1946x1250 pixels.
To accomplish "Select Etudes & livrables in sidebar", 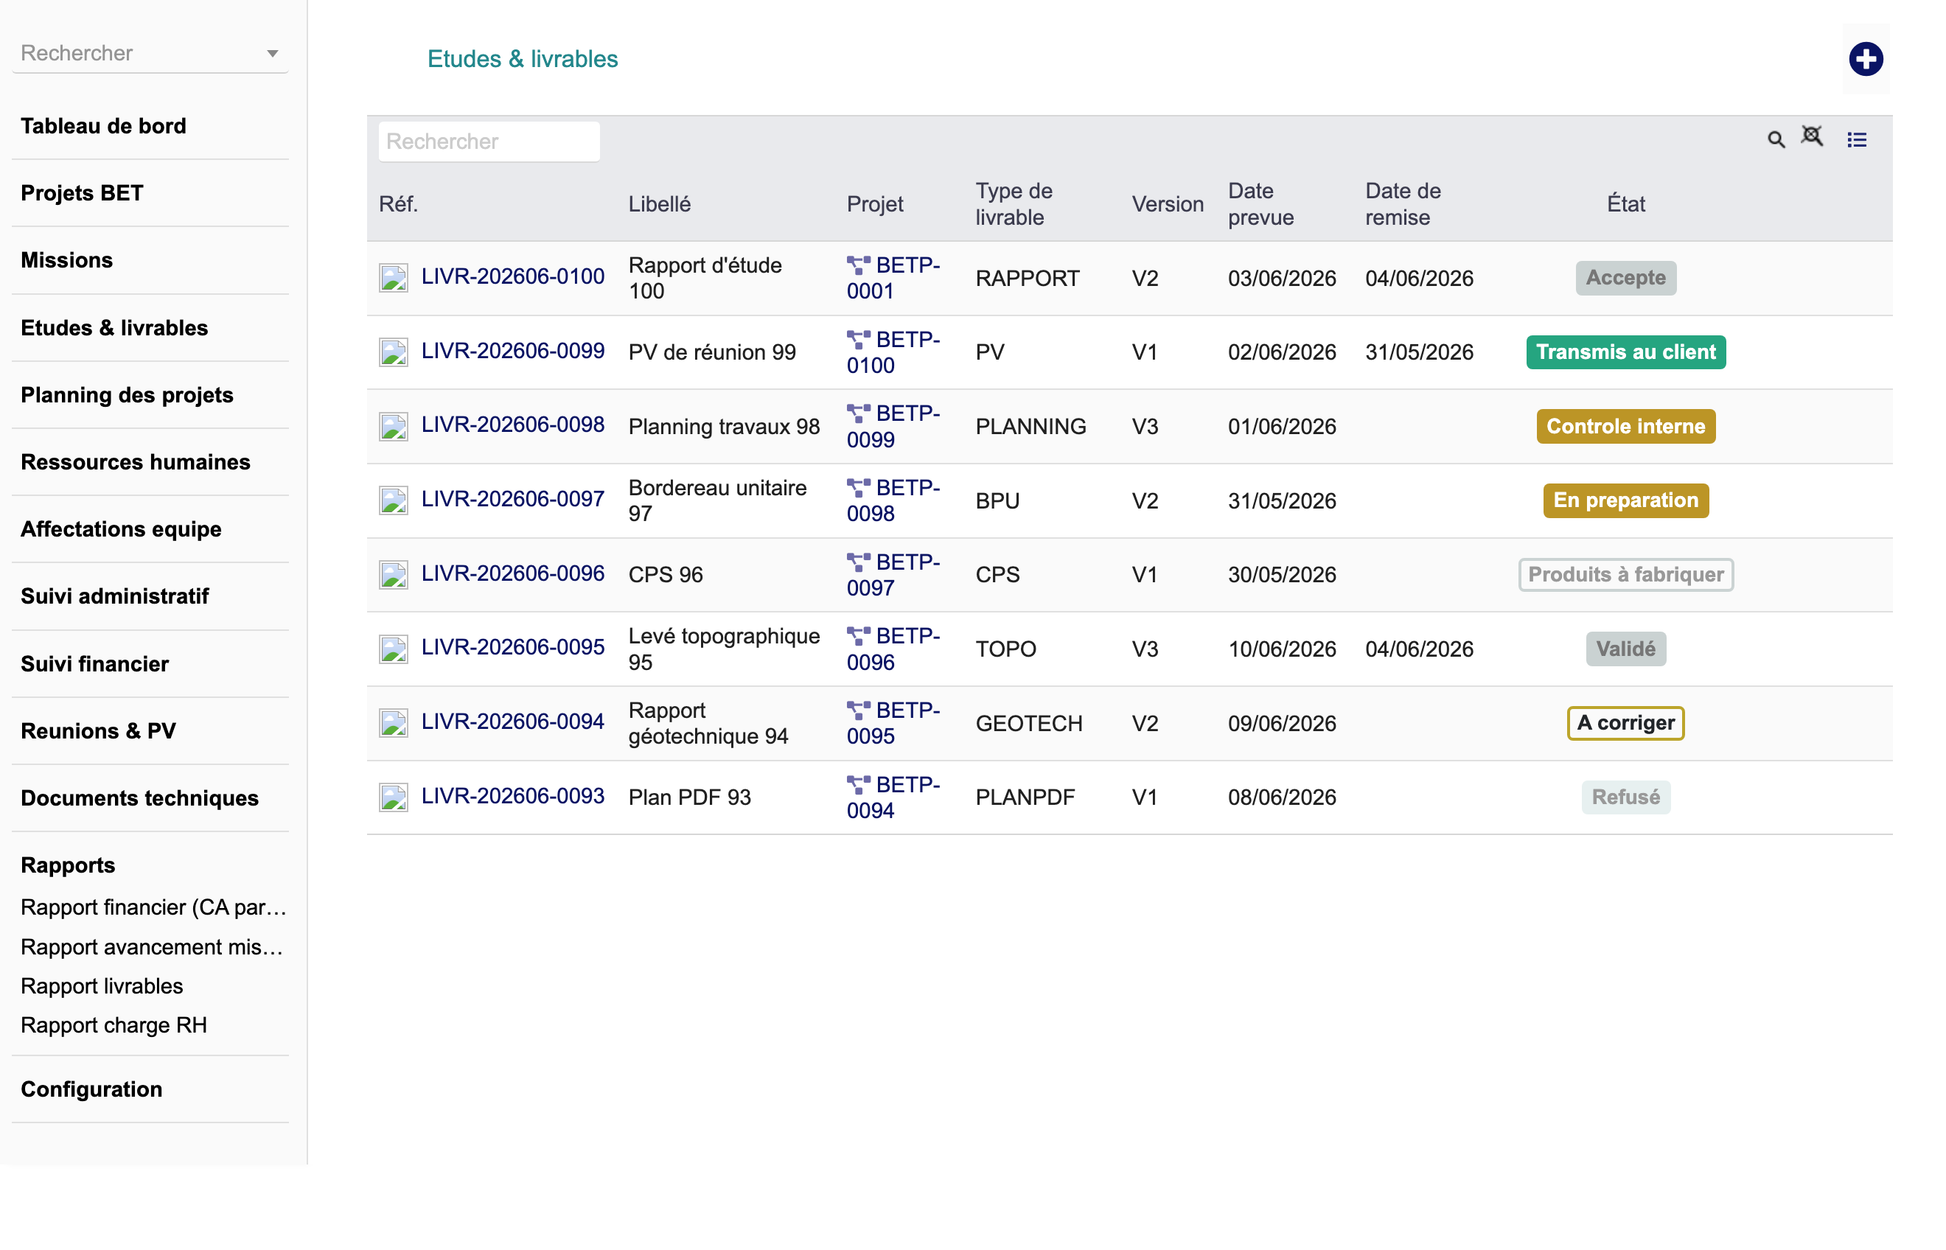I will pyautogui.click(x=114, y=328).
